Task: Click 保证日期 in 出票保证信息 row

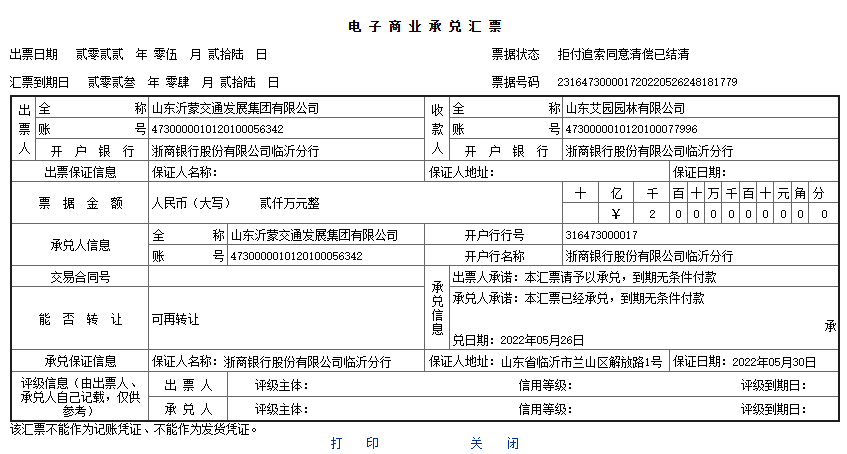Action: 699,172
